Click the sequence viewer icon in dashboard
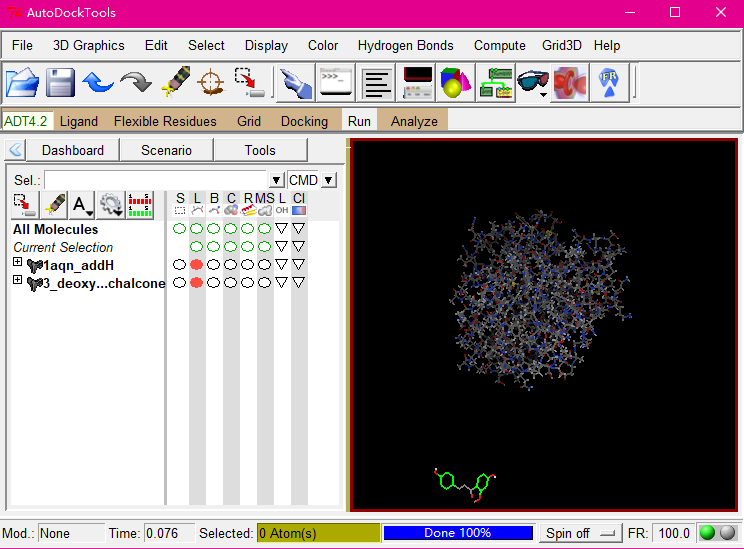The width and height of the screenshot is (744, 549). [x=143, y=204]
